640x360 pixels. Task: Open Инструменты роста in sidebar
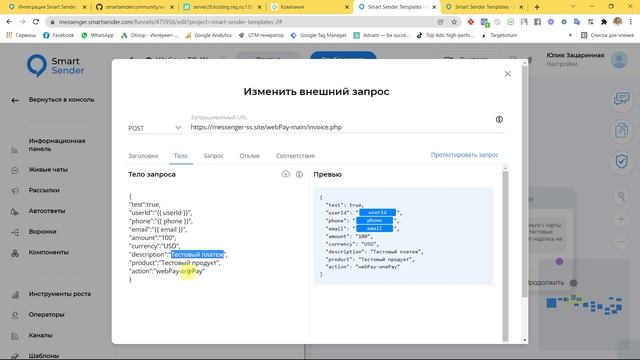click(60, 294)
